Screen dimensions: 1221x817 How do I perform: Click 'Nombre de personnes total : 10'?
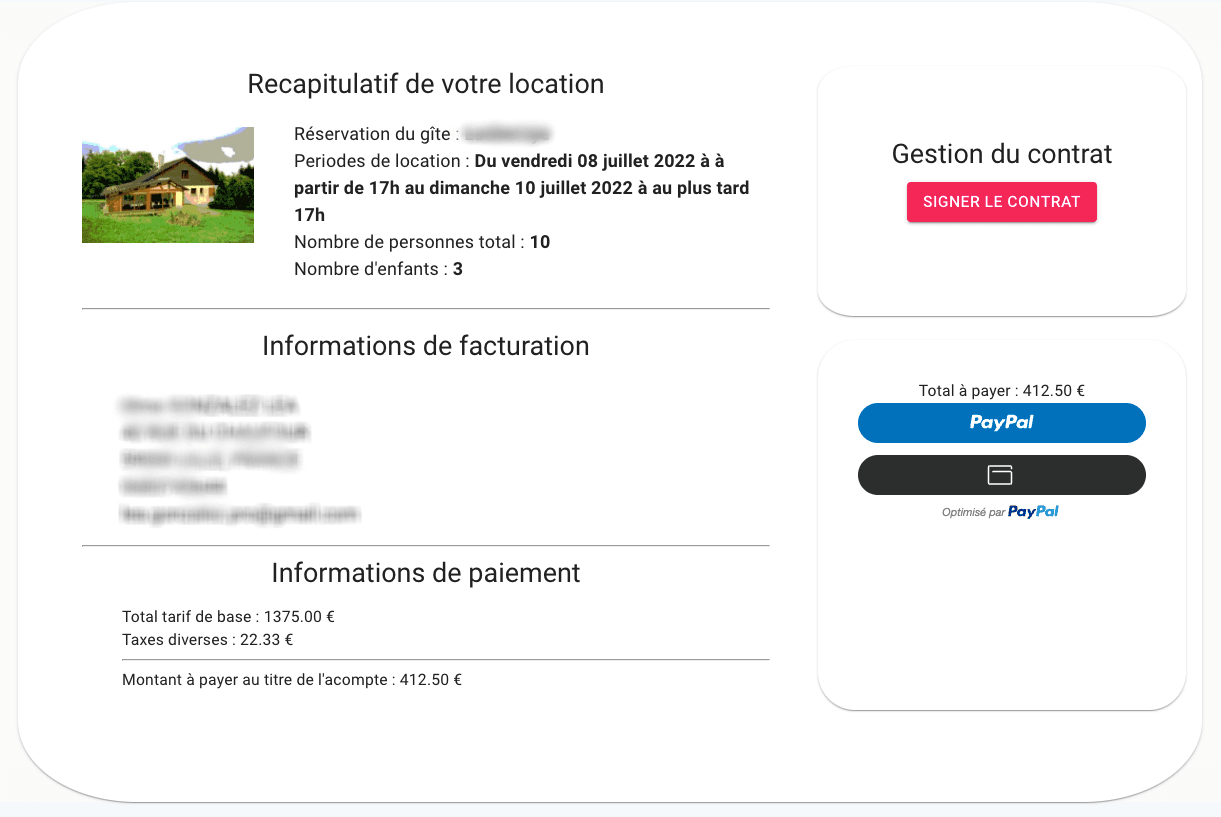[422, 242]
